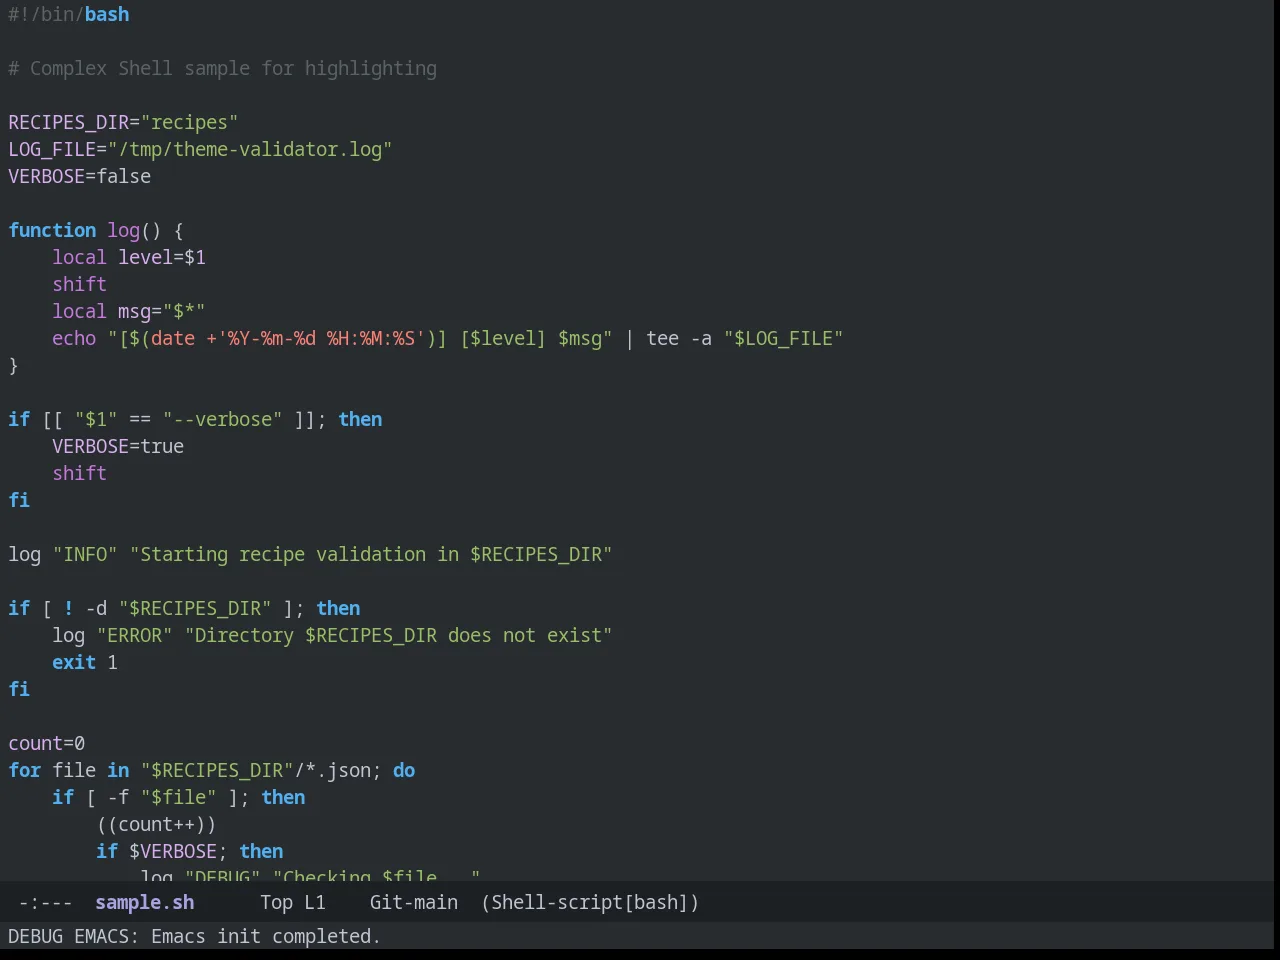Click the log "ERROR" Directory does not exist line
Image resolution: width=1280 pixels, height=960 pixels.
pos(332,635)
